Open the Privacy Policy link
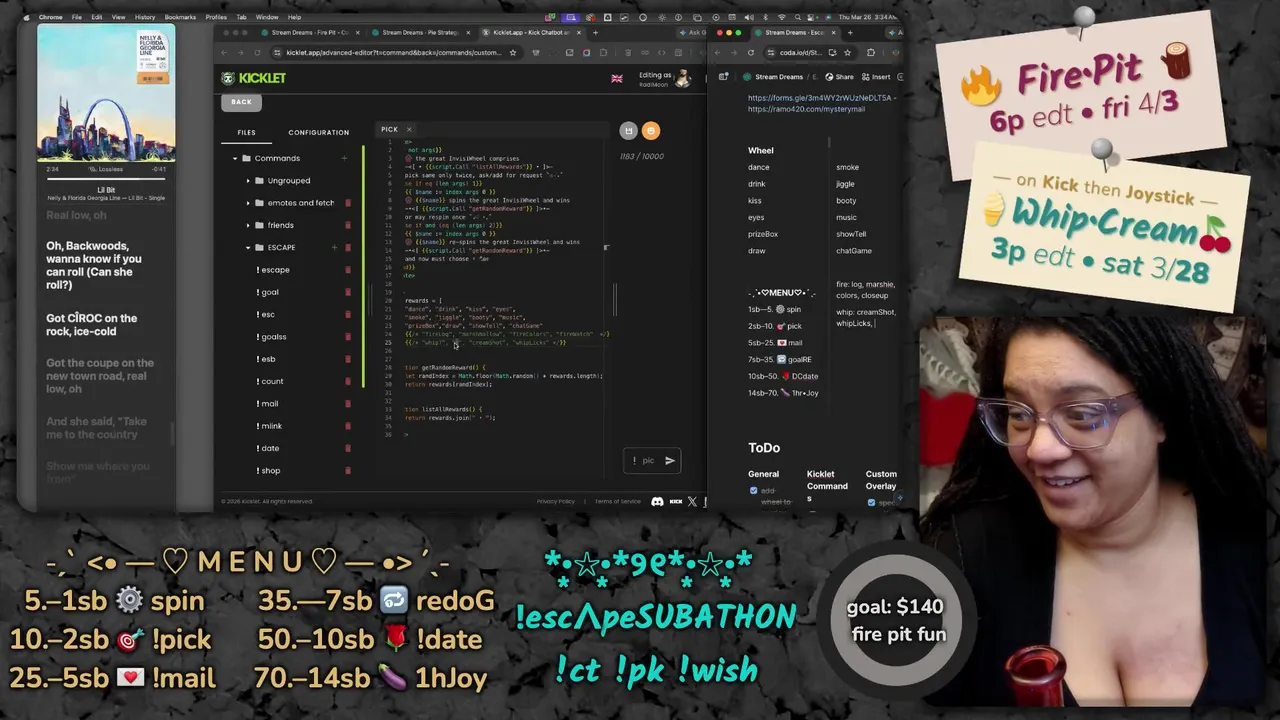1280x720 pixels. (556, 501)
